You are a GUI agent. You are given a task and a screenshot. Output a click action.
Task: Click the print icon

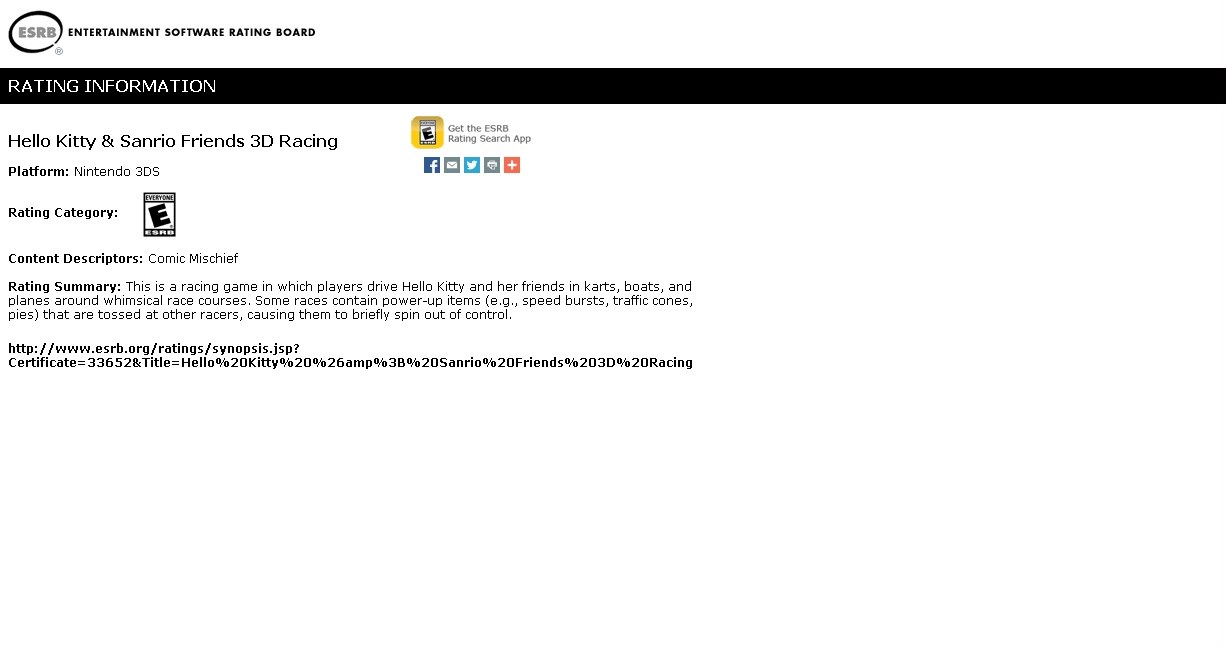pos(492,165)
